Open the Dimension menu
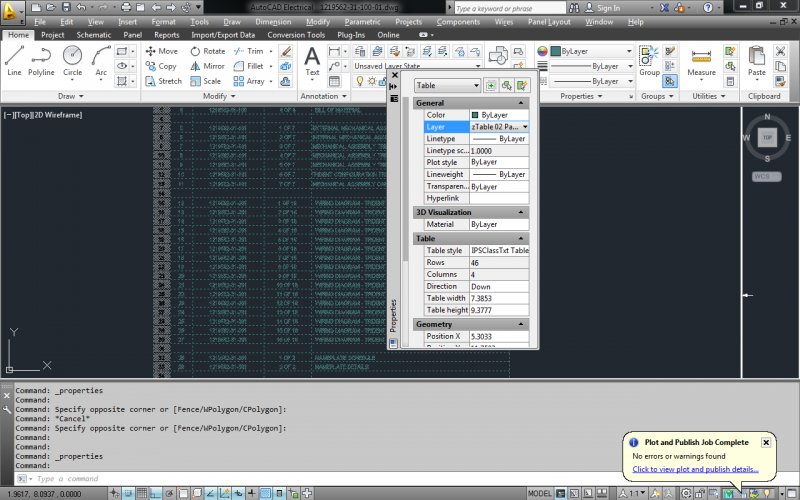 tap(273, 21)
